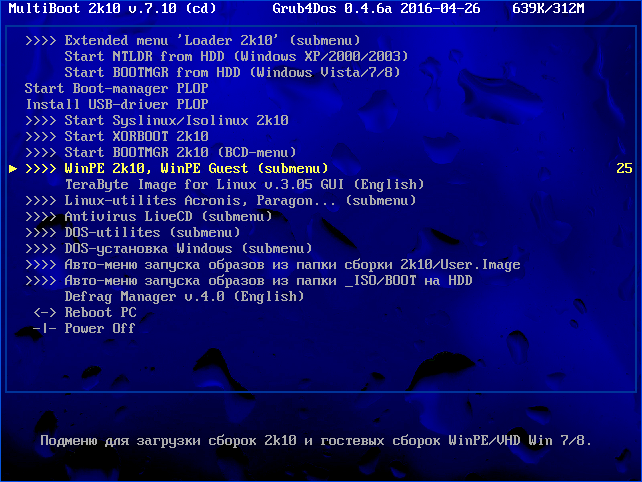Screen dimensions: 642x482
Task: Launch Defrag Manager v.4.0 English
Action: pyautogui.click(x=184, y=296)
